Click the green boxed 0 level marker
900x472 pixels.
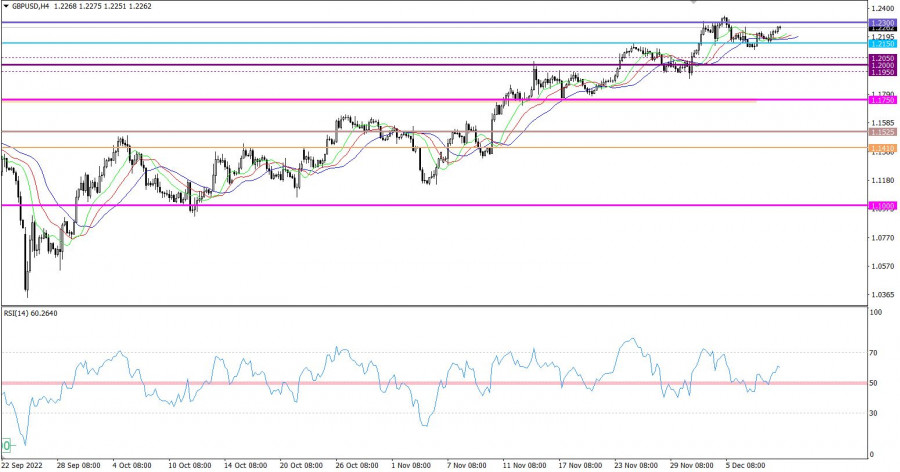click(x=7, y=445)
